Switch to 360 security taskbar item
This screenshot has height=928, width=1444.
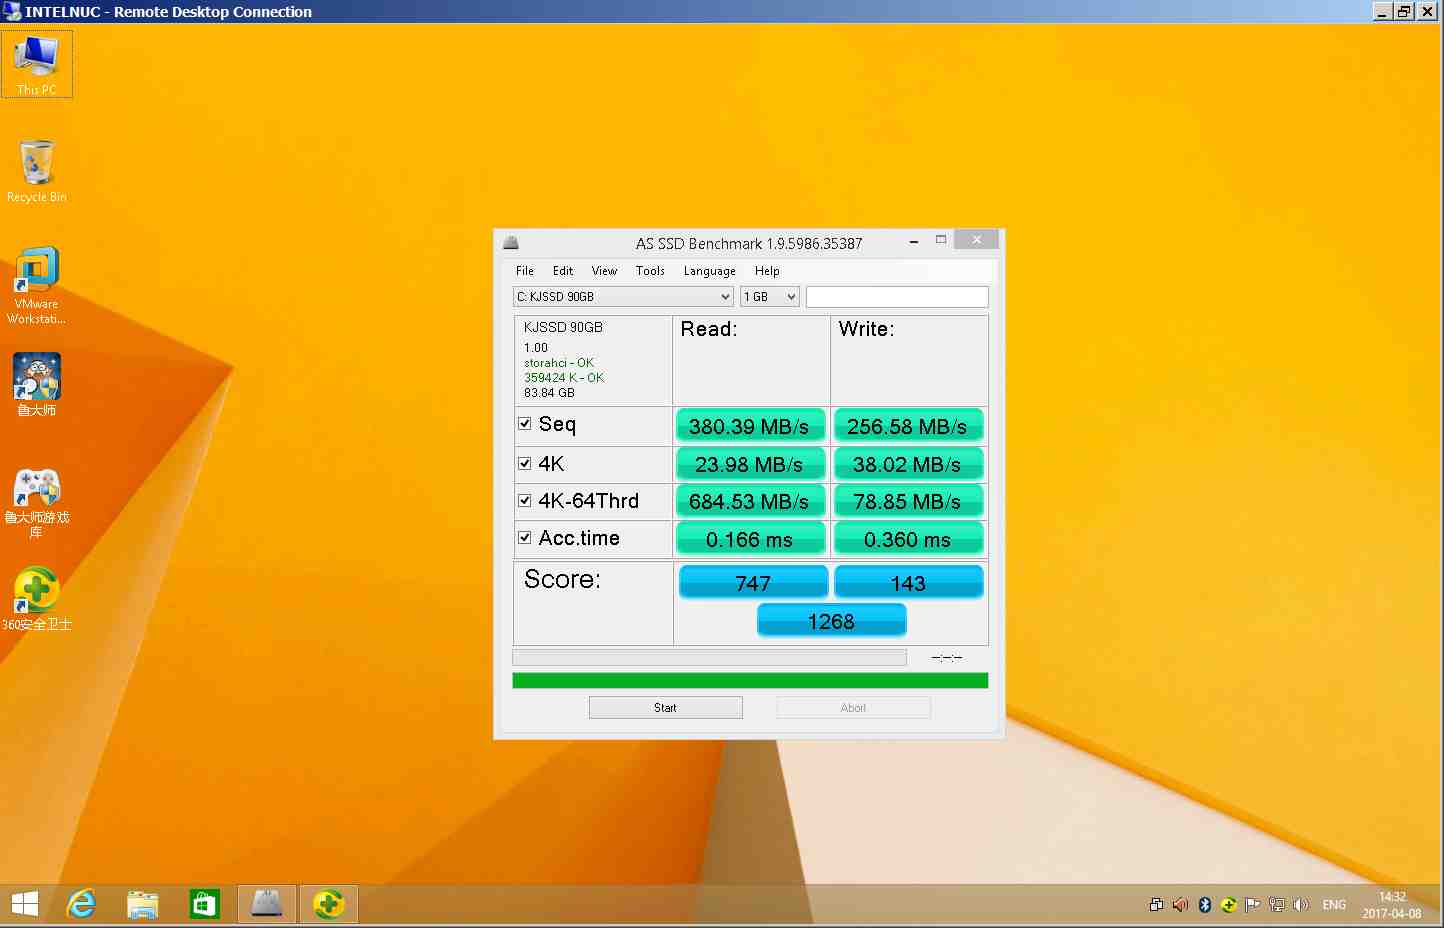(329, 904)
